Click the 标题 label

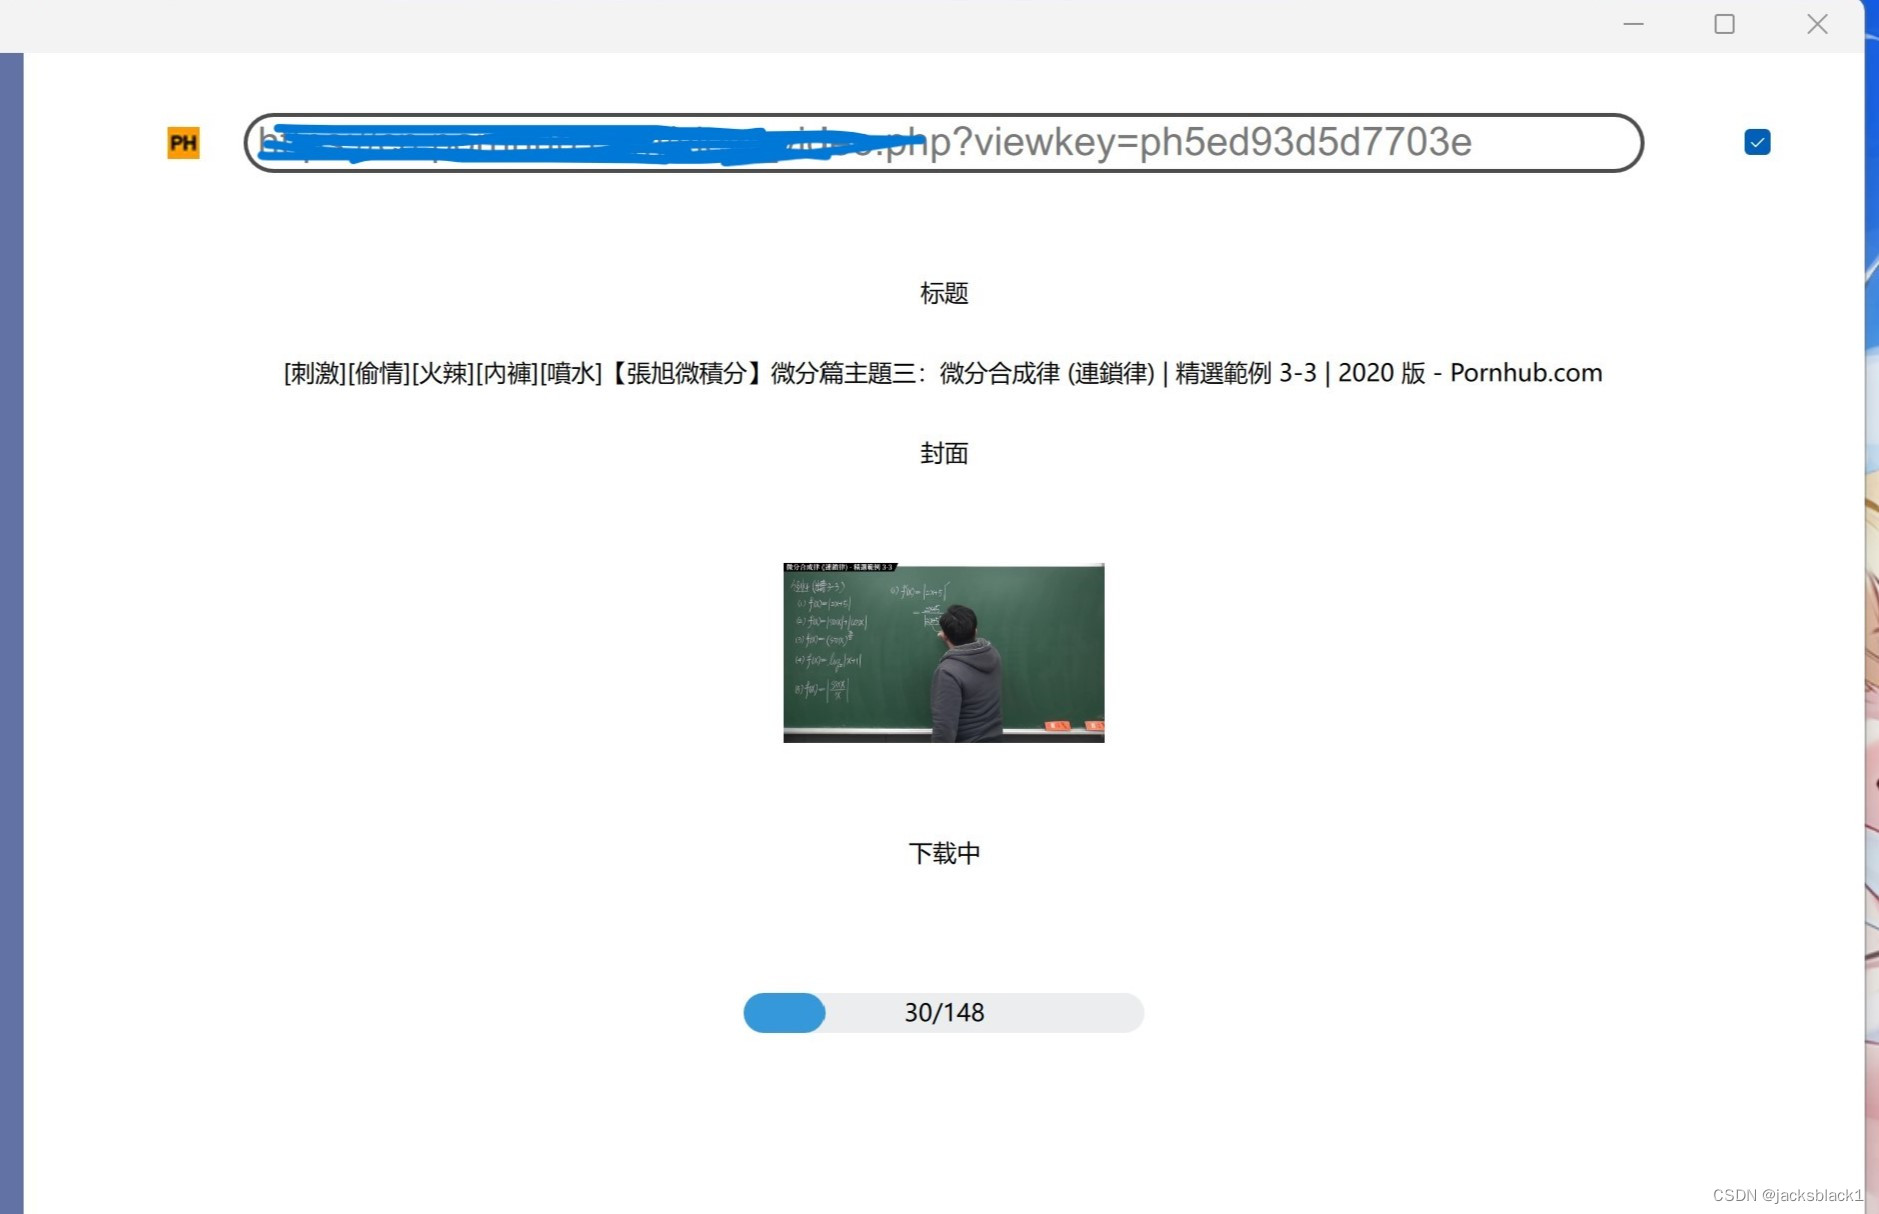coord(944,293)
